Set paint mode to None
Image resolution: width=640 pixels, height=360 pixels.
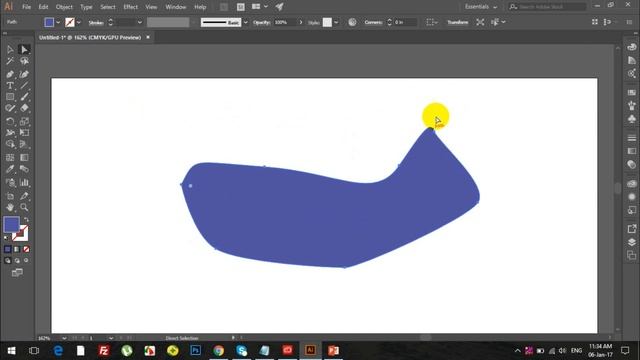[26, 249]
